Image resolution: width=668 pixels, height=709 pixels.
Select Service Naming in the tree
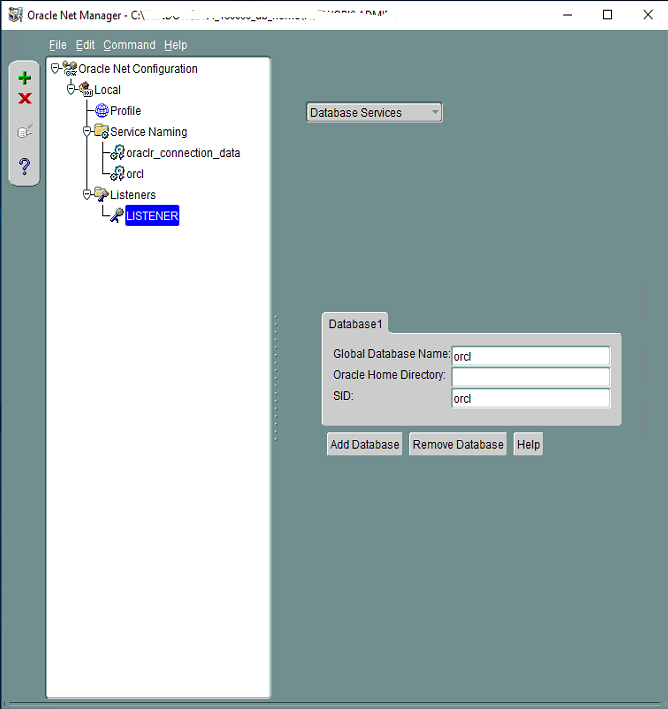pos(149,132)
